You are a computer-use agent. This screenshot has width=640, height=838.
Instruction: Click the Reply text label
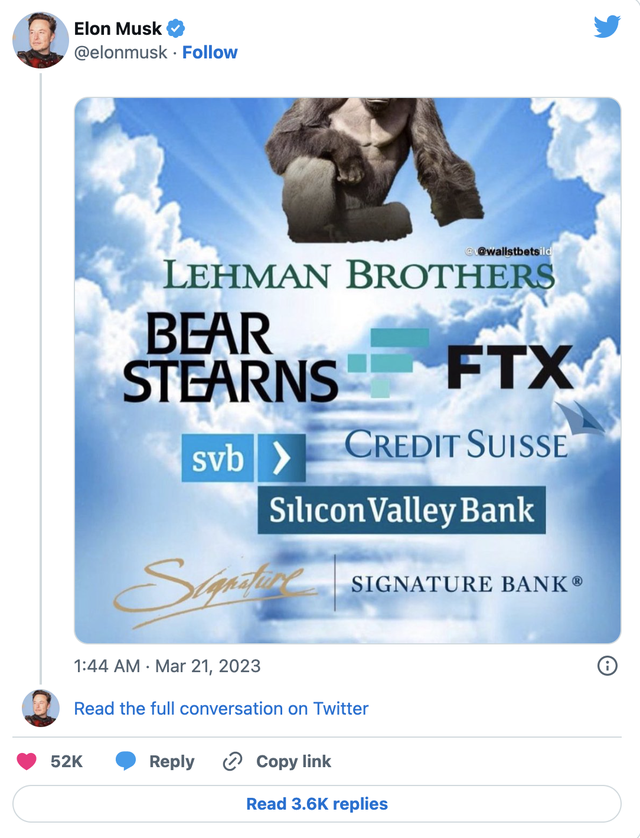[171, 761]
